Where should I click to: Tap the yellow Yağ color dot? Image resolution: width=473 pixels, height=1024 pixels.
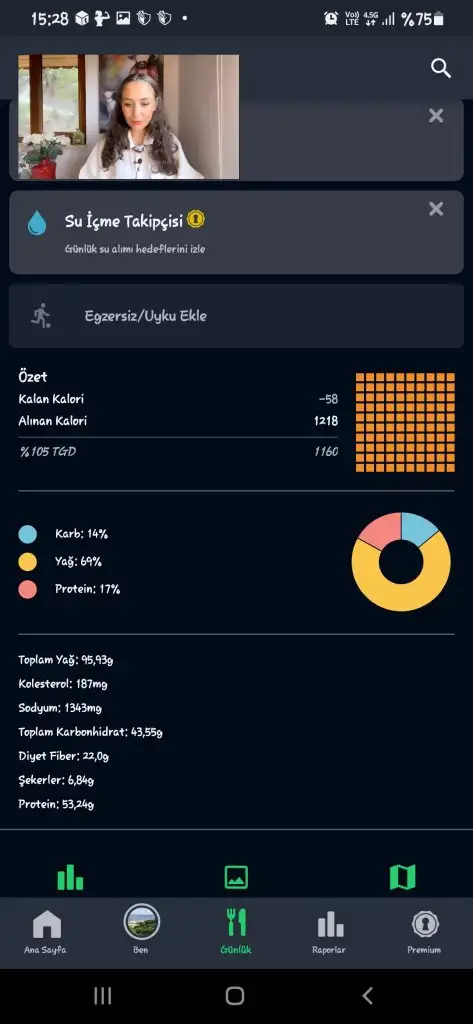click(27, 562)
